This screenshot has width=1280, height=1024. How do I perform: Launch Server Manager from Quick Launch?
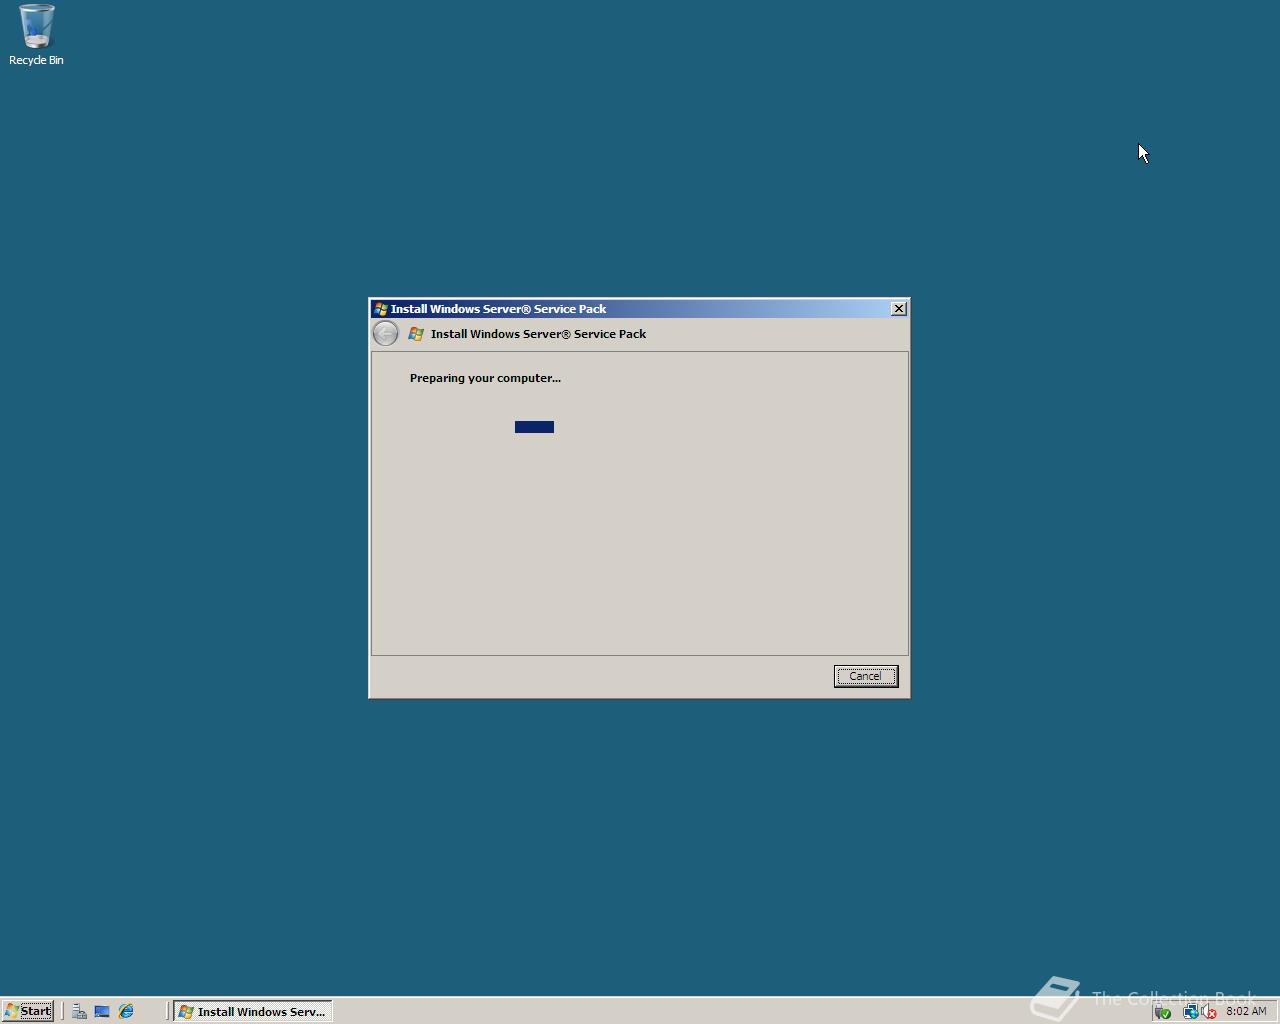coord(79,1011)
